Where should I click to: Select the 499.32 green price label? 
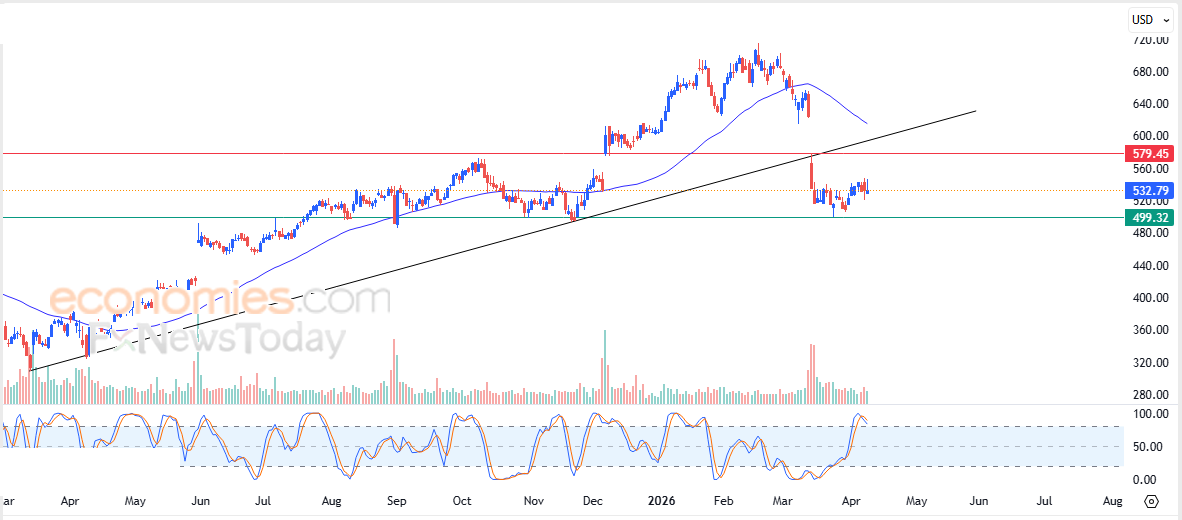pos(1150,218)
